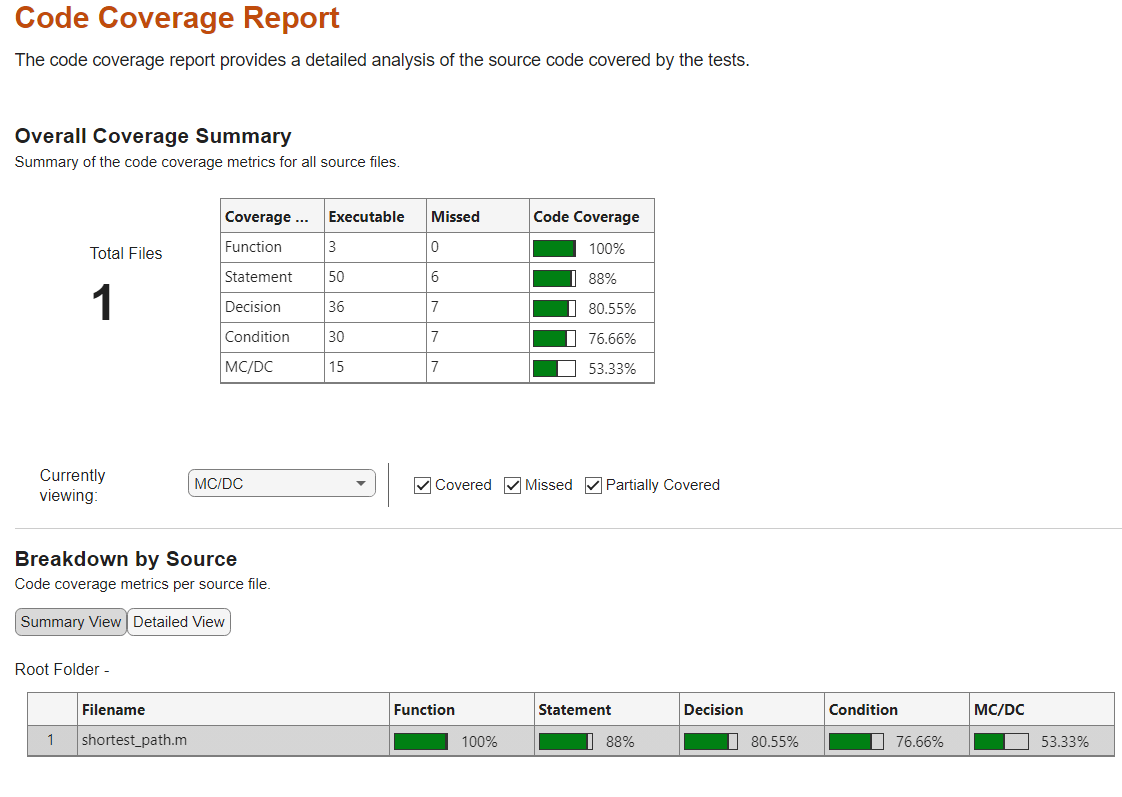The image size is (1122, 797).
Task: Click the Function 100% coverage bar in summary
Action: tap(554, 249)
